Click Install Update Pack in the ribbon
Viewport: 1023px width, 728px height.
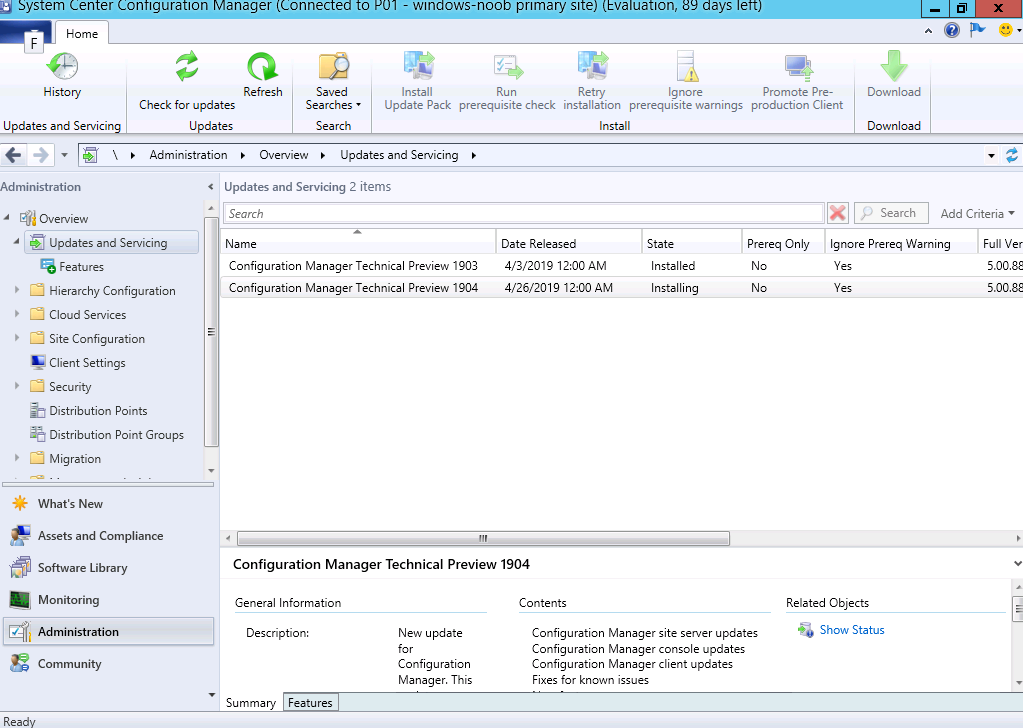418,82
